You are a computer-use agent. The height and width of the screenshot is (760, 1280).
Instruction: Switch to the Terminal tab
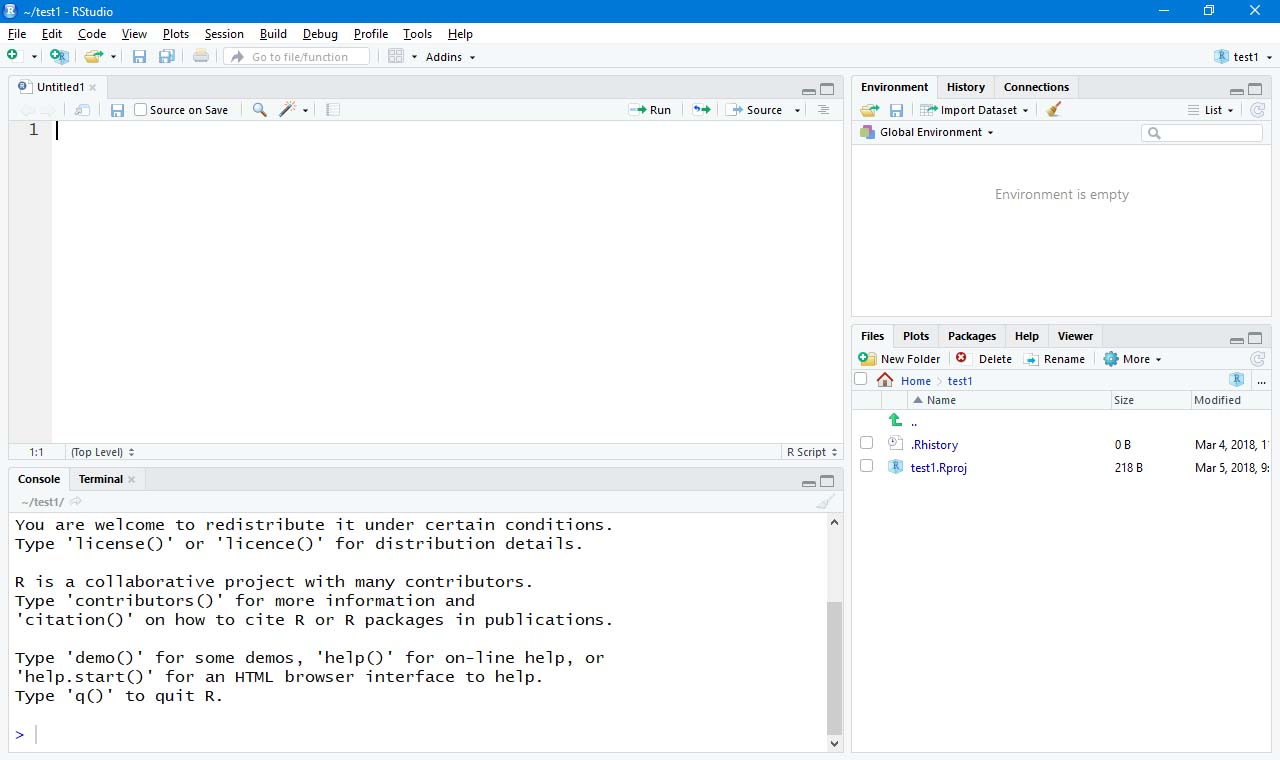click(x=100, y=479)
